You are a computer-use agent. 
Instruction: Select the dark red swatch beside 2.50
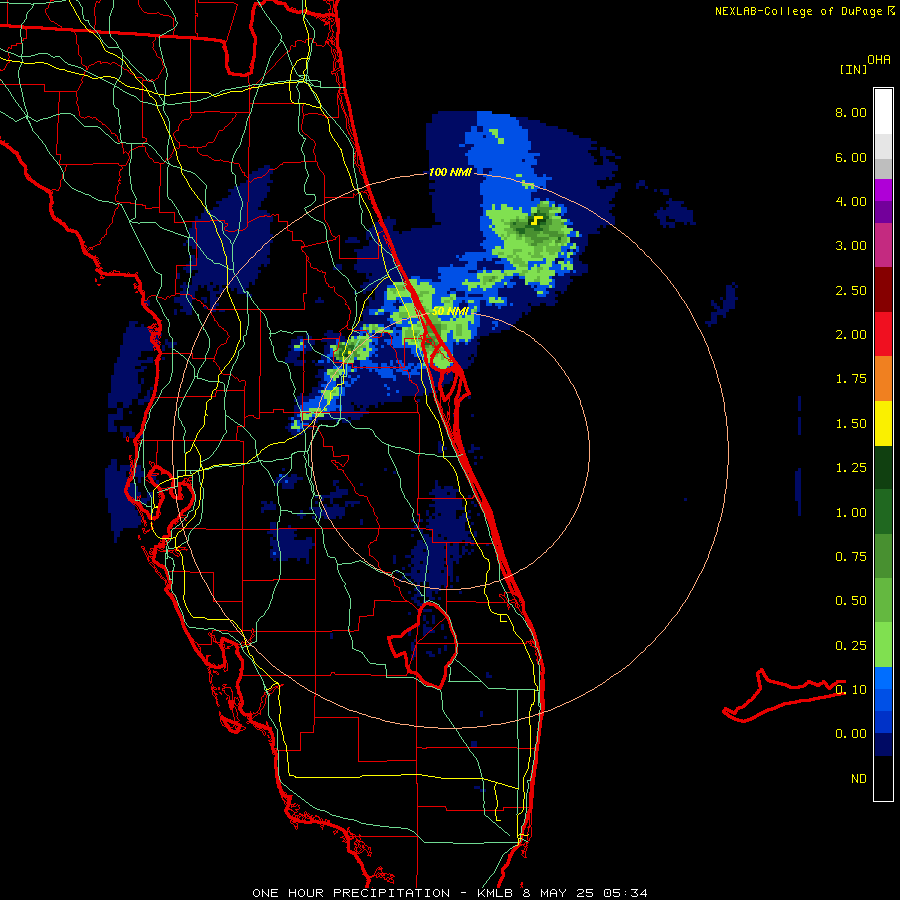click(x=883, y=290)
